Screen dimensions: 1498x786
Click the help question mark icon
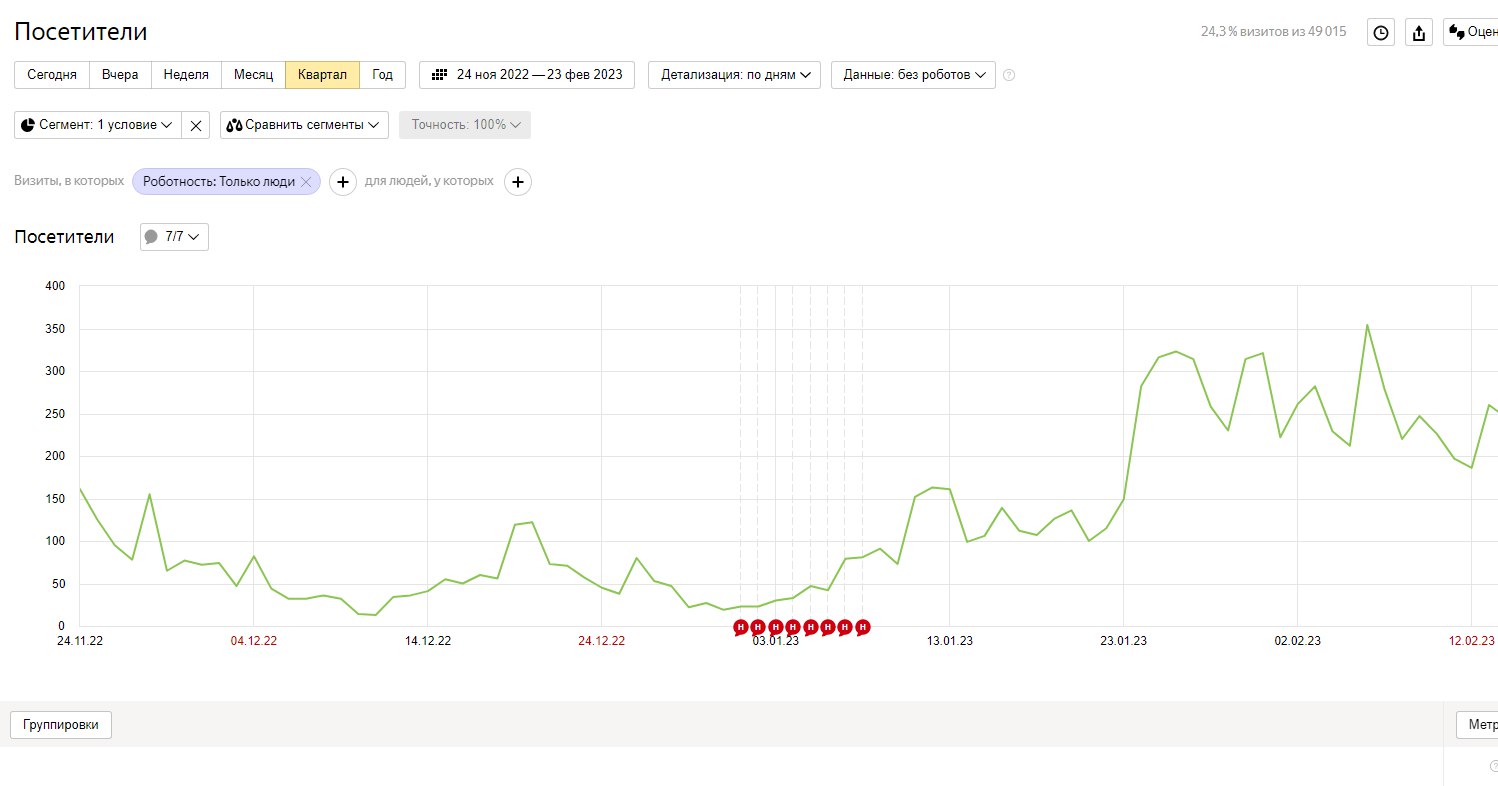pos(1009,75)
